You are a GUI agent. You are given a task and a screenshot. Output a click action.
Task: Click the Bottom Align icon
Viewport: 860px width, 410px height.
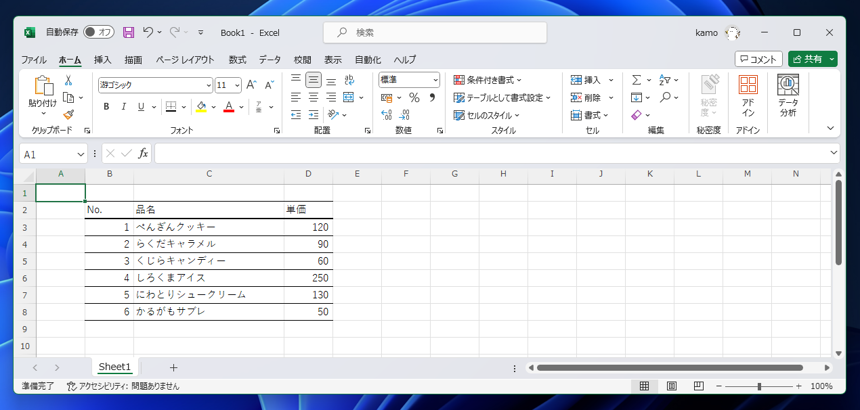tap(331, 80)
